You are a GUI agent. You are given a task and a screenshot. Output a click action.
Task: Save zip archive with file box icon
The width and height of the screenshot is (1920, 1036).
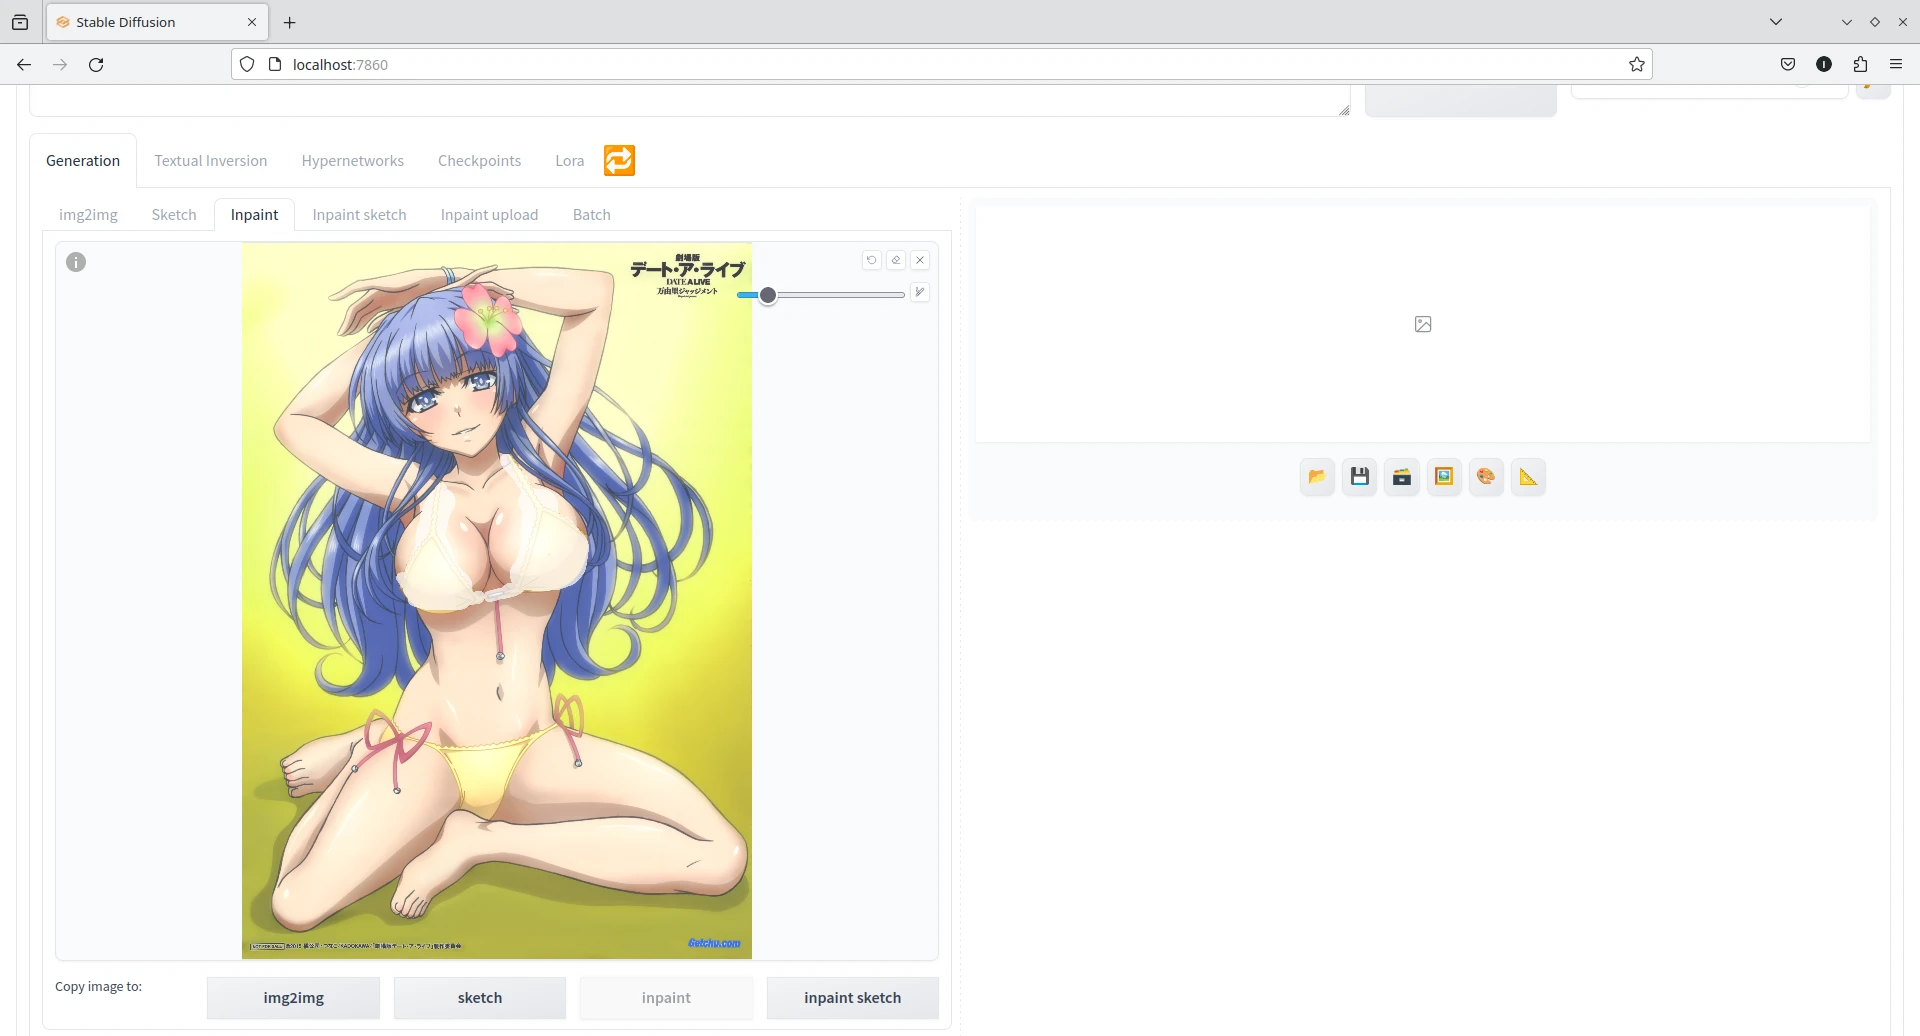1402,477
